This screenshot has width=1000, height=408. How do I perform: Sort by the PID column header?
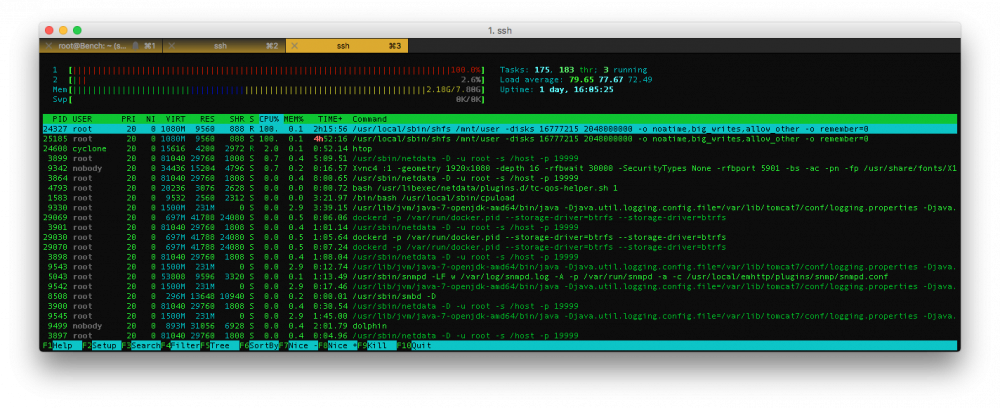pos(61,119)
